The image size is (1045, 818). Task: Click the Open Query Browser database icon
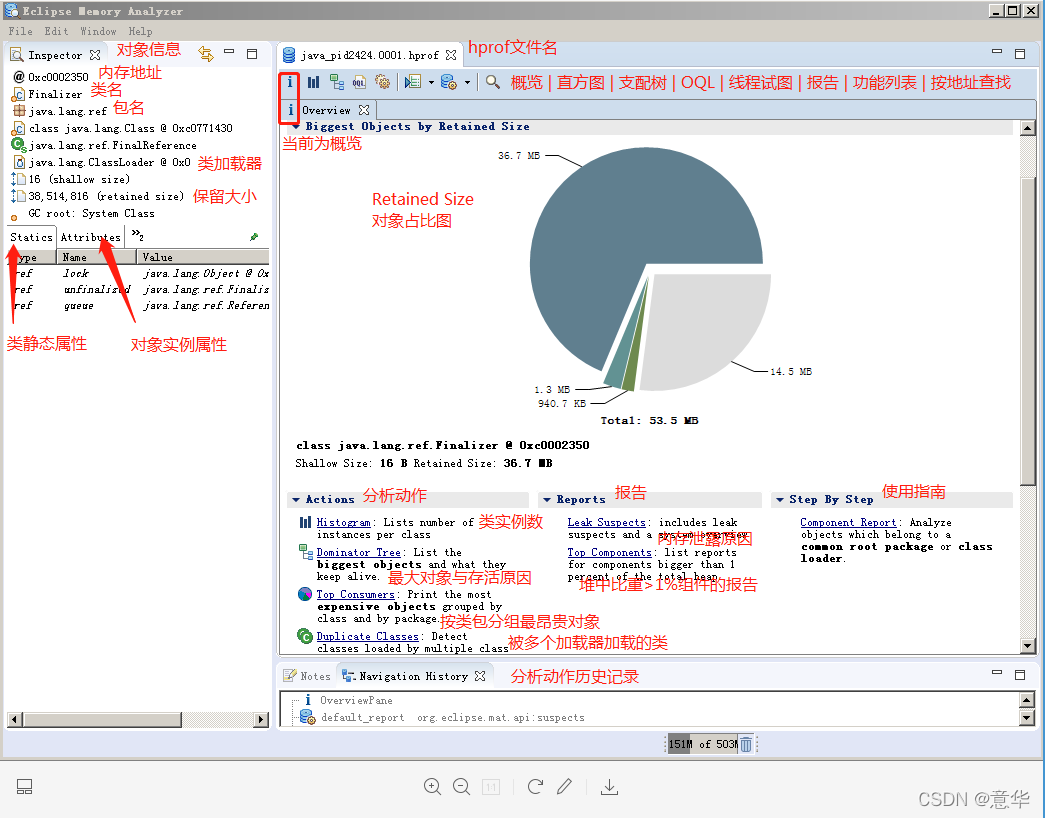449,82
